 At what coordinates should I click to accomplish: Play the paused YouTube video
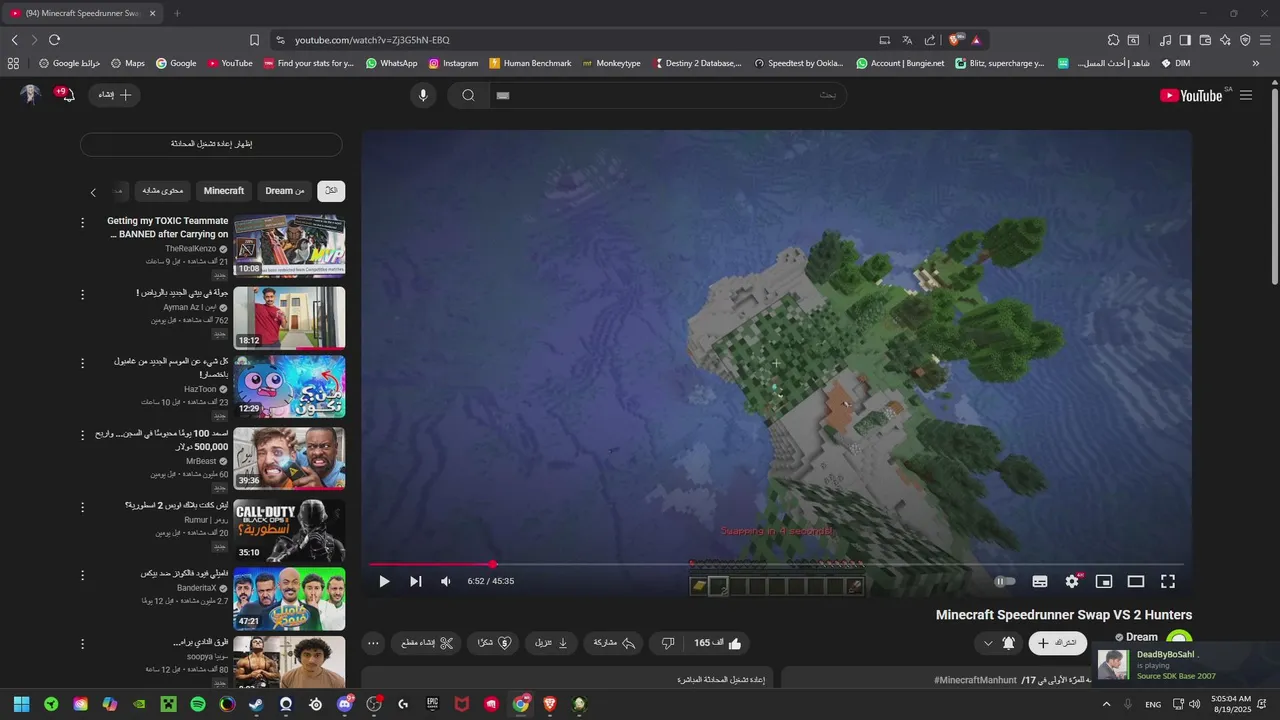[384, 581]
